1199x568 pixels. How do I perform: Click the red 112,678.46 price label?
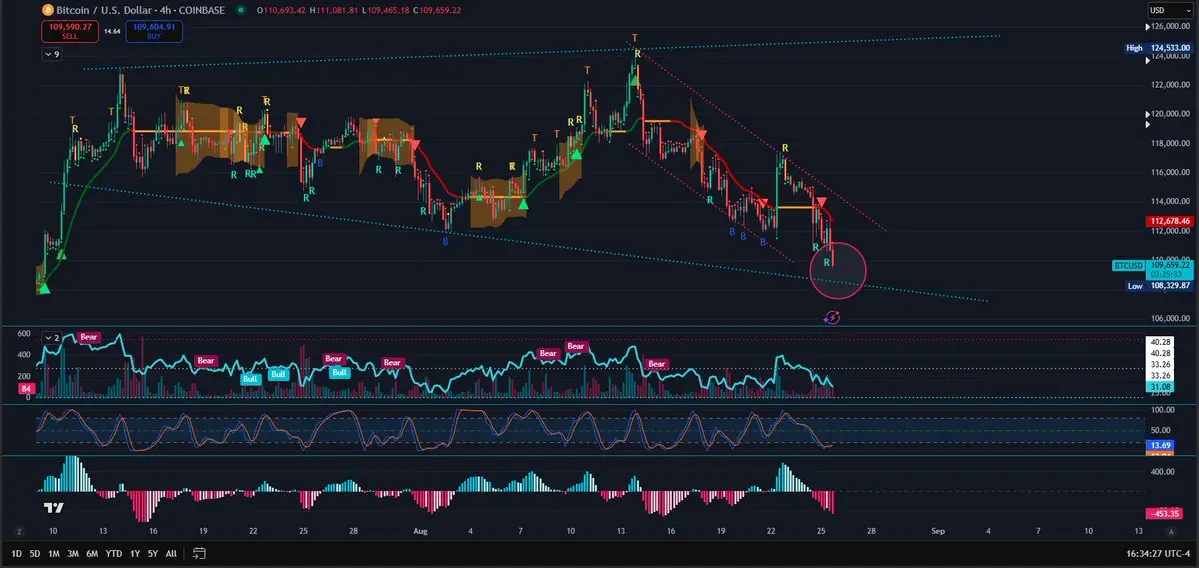(x=1169, y=221)
